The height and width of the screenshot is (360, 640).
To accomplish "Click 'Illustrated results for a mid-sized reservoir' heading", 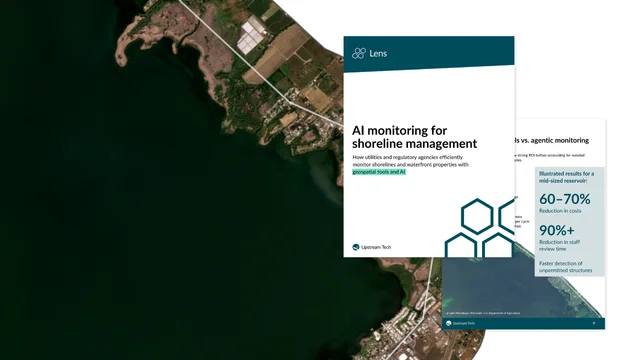I will click(x=567, y=177).
